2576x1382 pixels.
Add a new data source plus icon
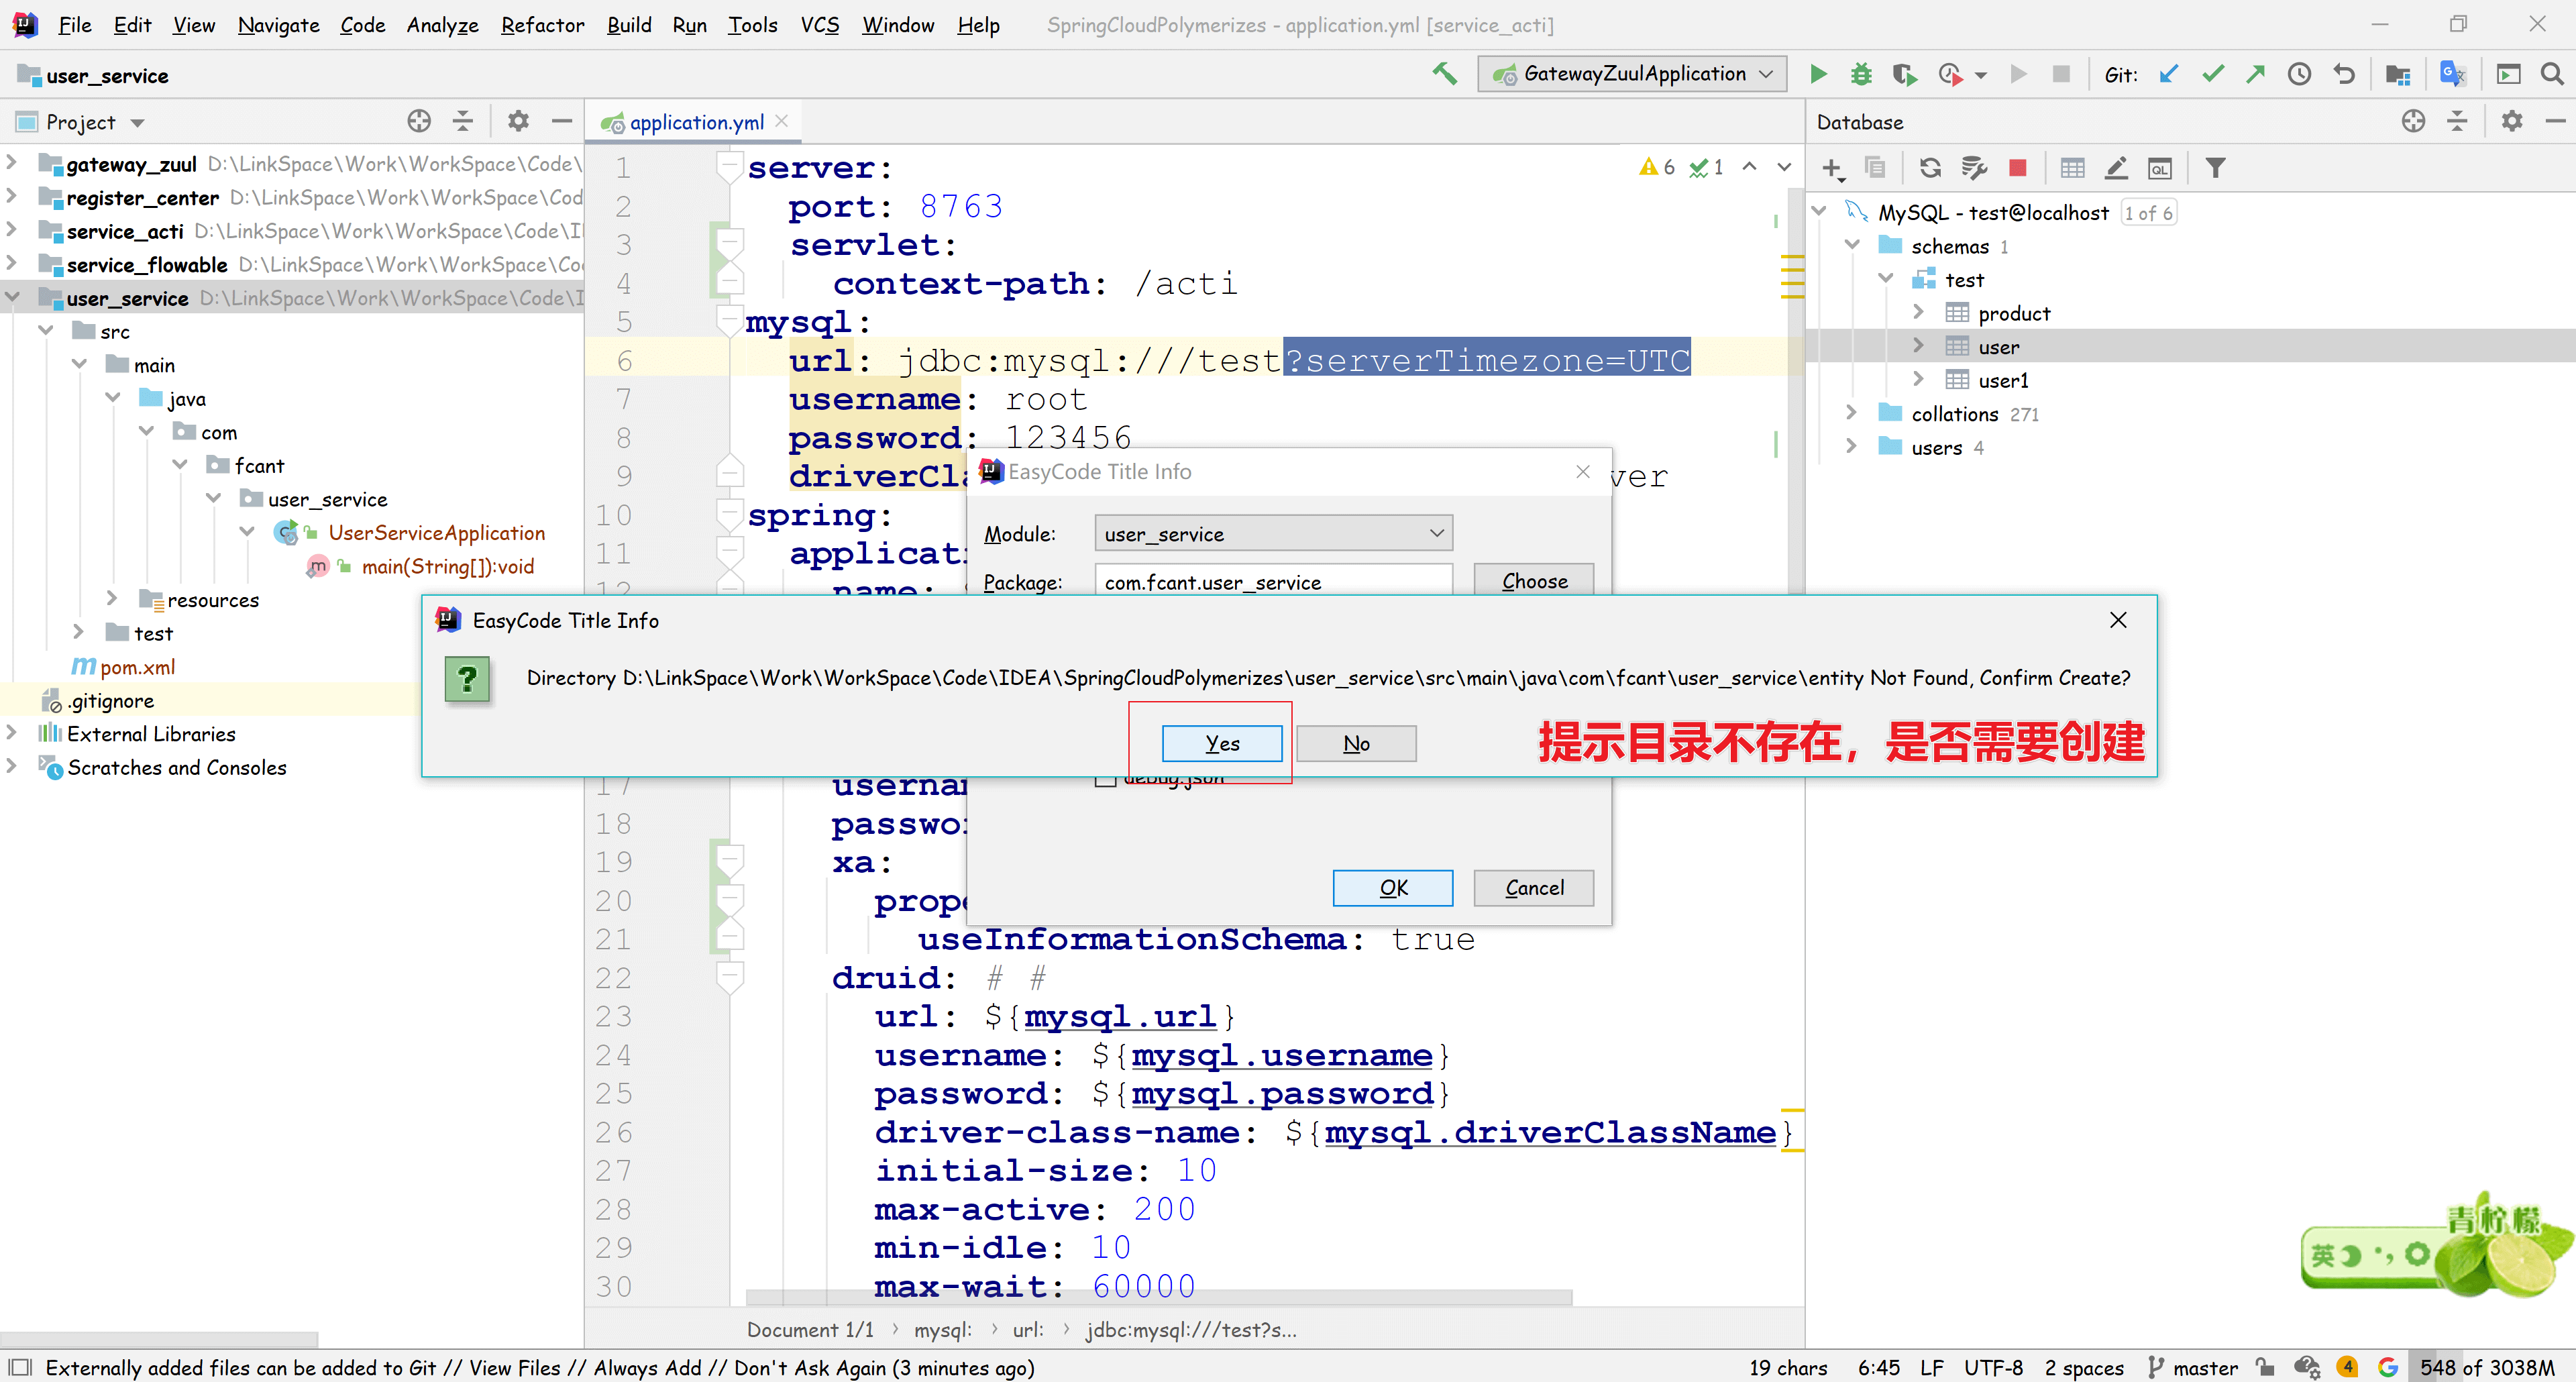pyautogui.click(x=1832, y=168)
